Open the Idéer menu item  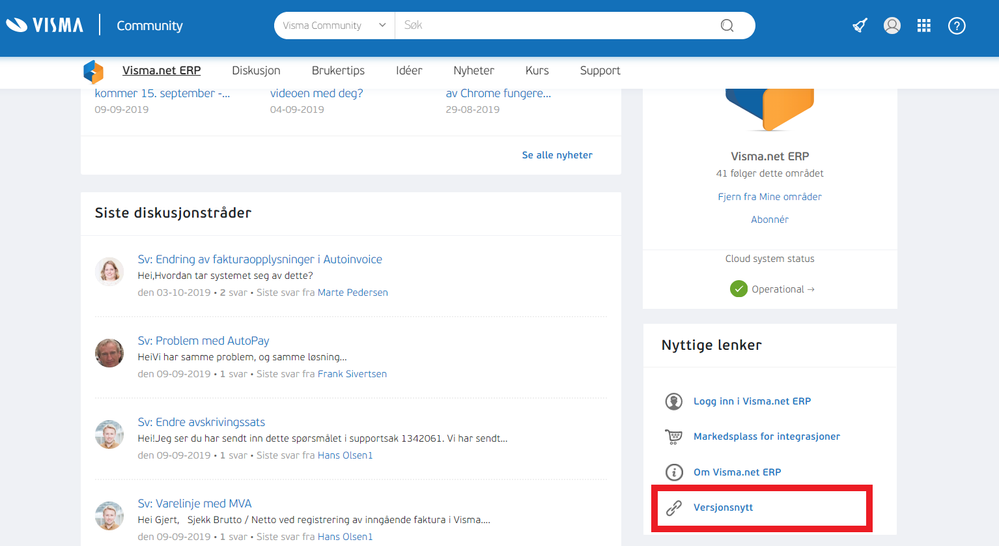[x=409, y=71]
